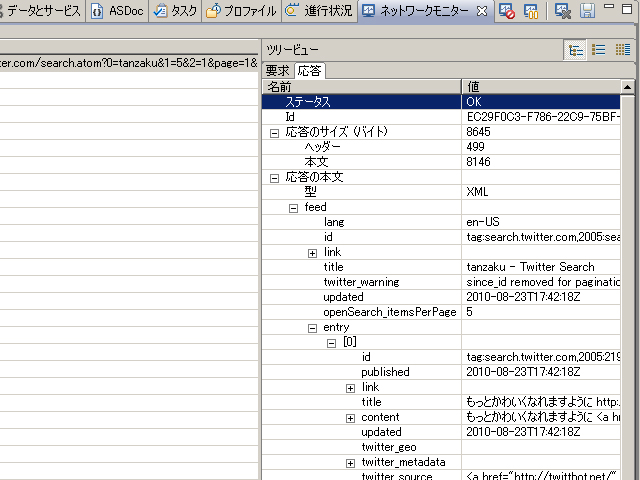The width and height of the screenshot is (640, 480).
Task: Collapse the entry node
Action: tap(312, 328)
